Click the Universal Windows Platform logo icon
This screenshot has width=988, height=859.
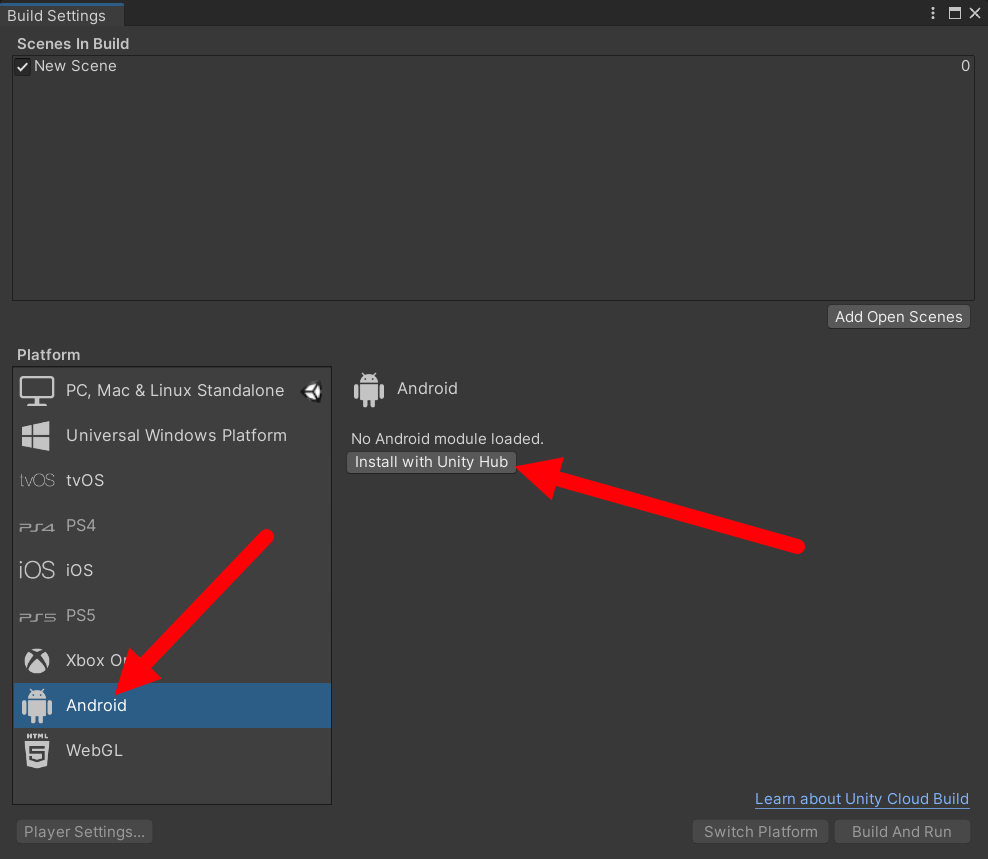click(36, 436)
